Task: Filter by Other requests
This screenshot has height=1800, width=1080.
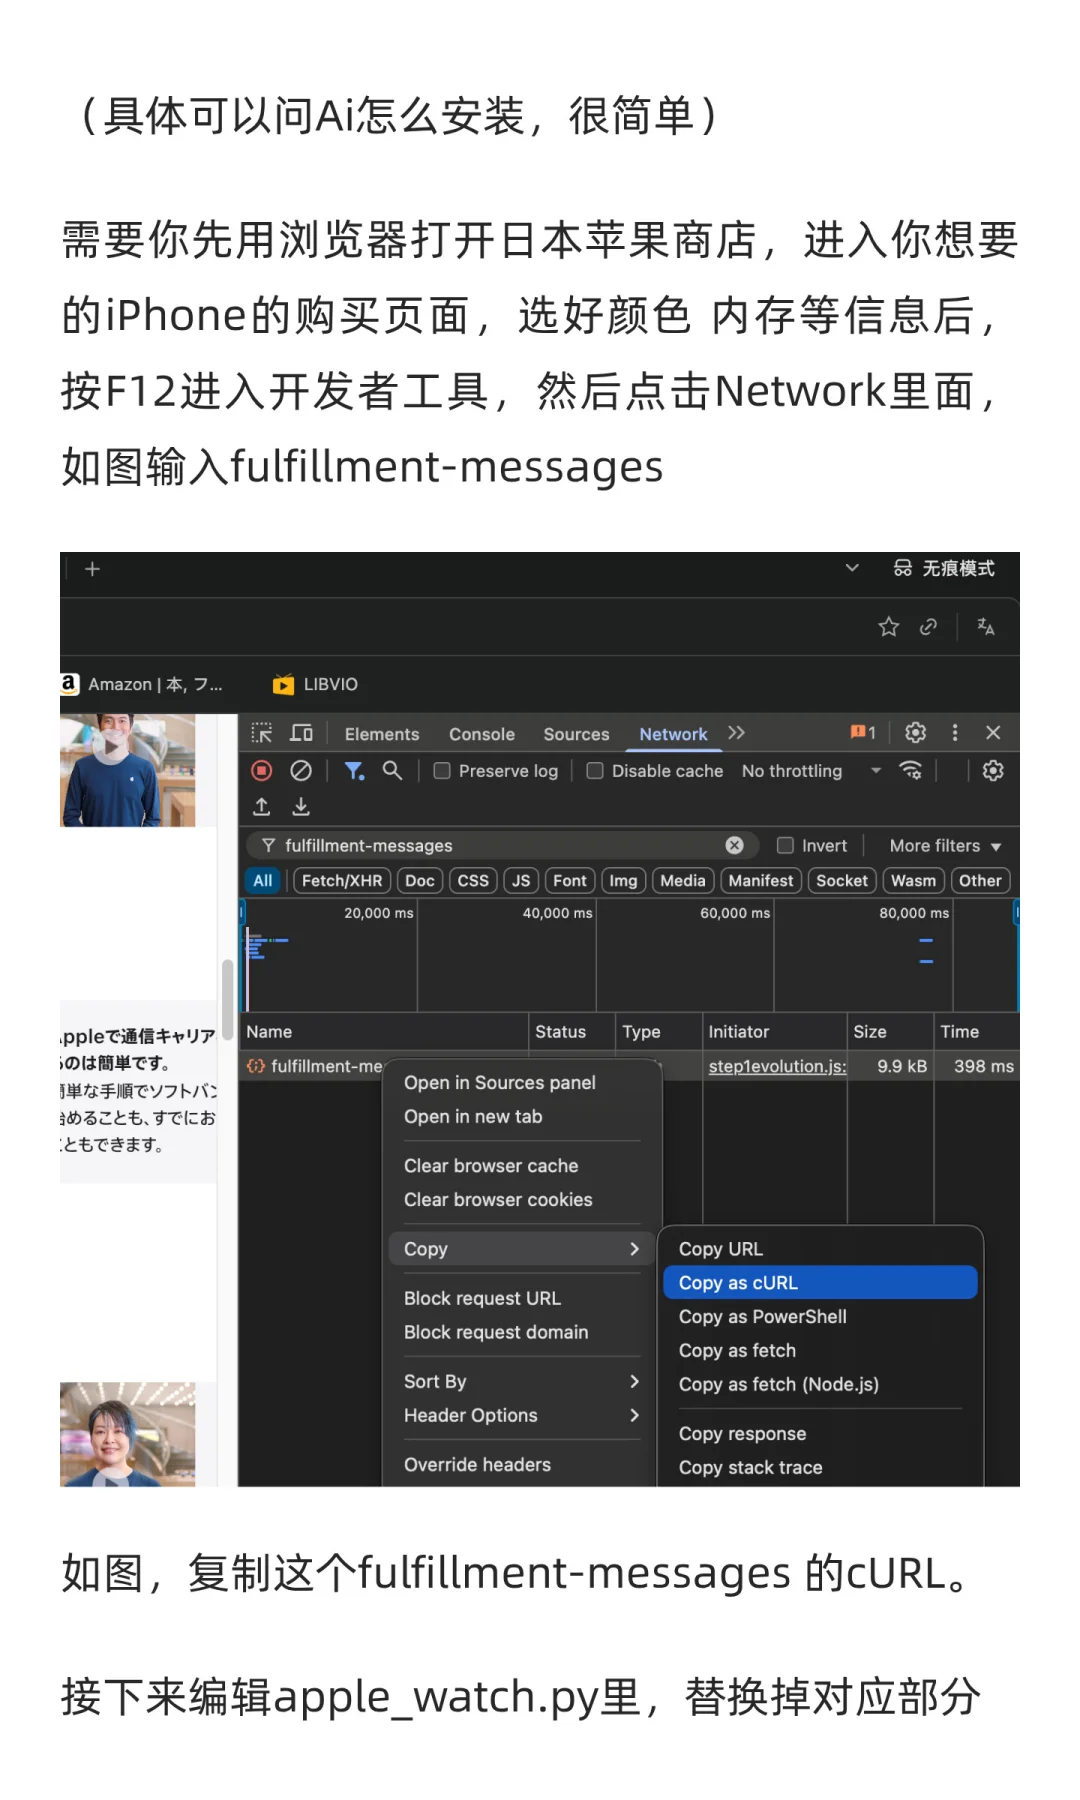Action: (x=980, y=881)
